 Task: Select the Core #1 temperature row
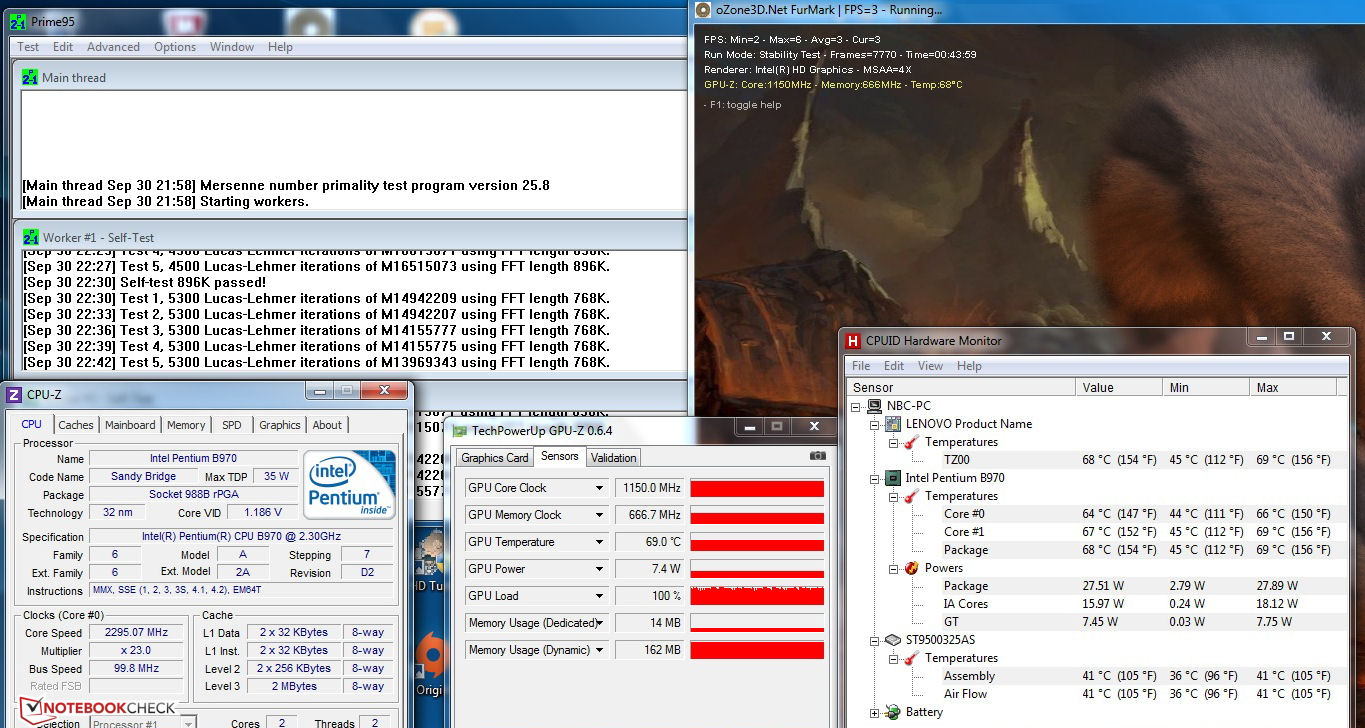[x=1095, y=532]
